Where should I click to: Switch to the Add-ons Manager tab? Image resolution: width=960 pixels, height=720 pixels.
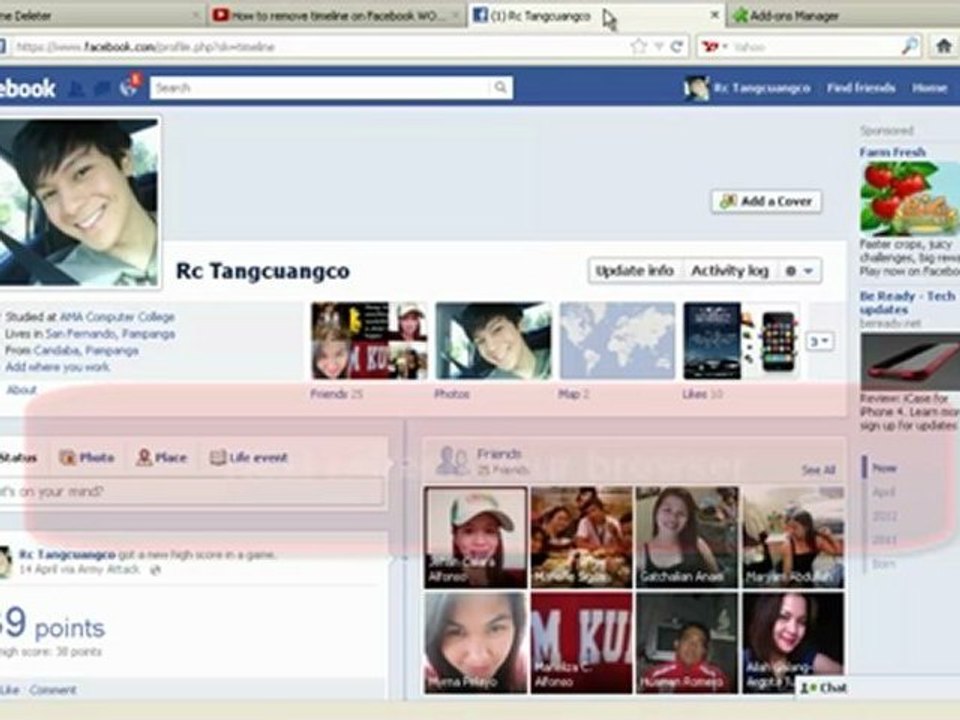tap(842, 15)
